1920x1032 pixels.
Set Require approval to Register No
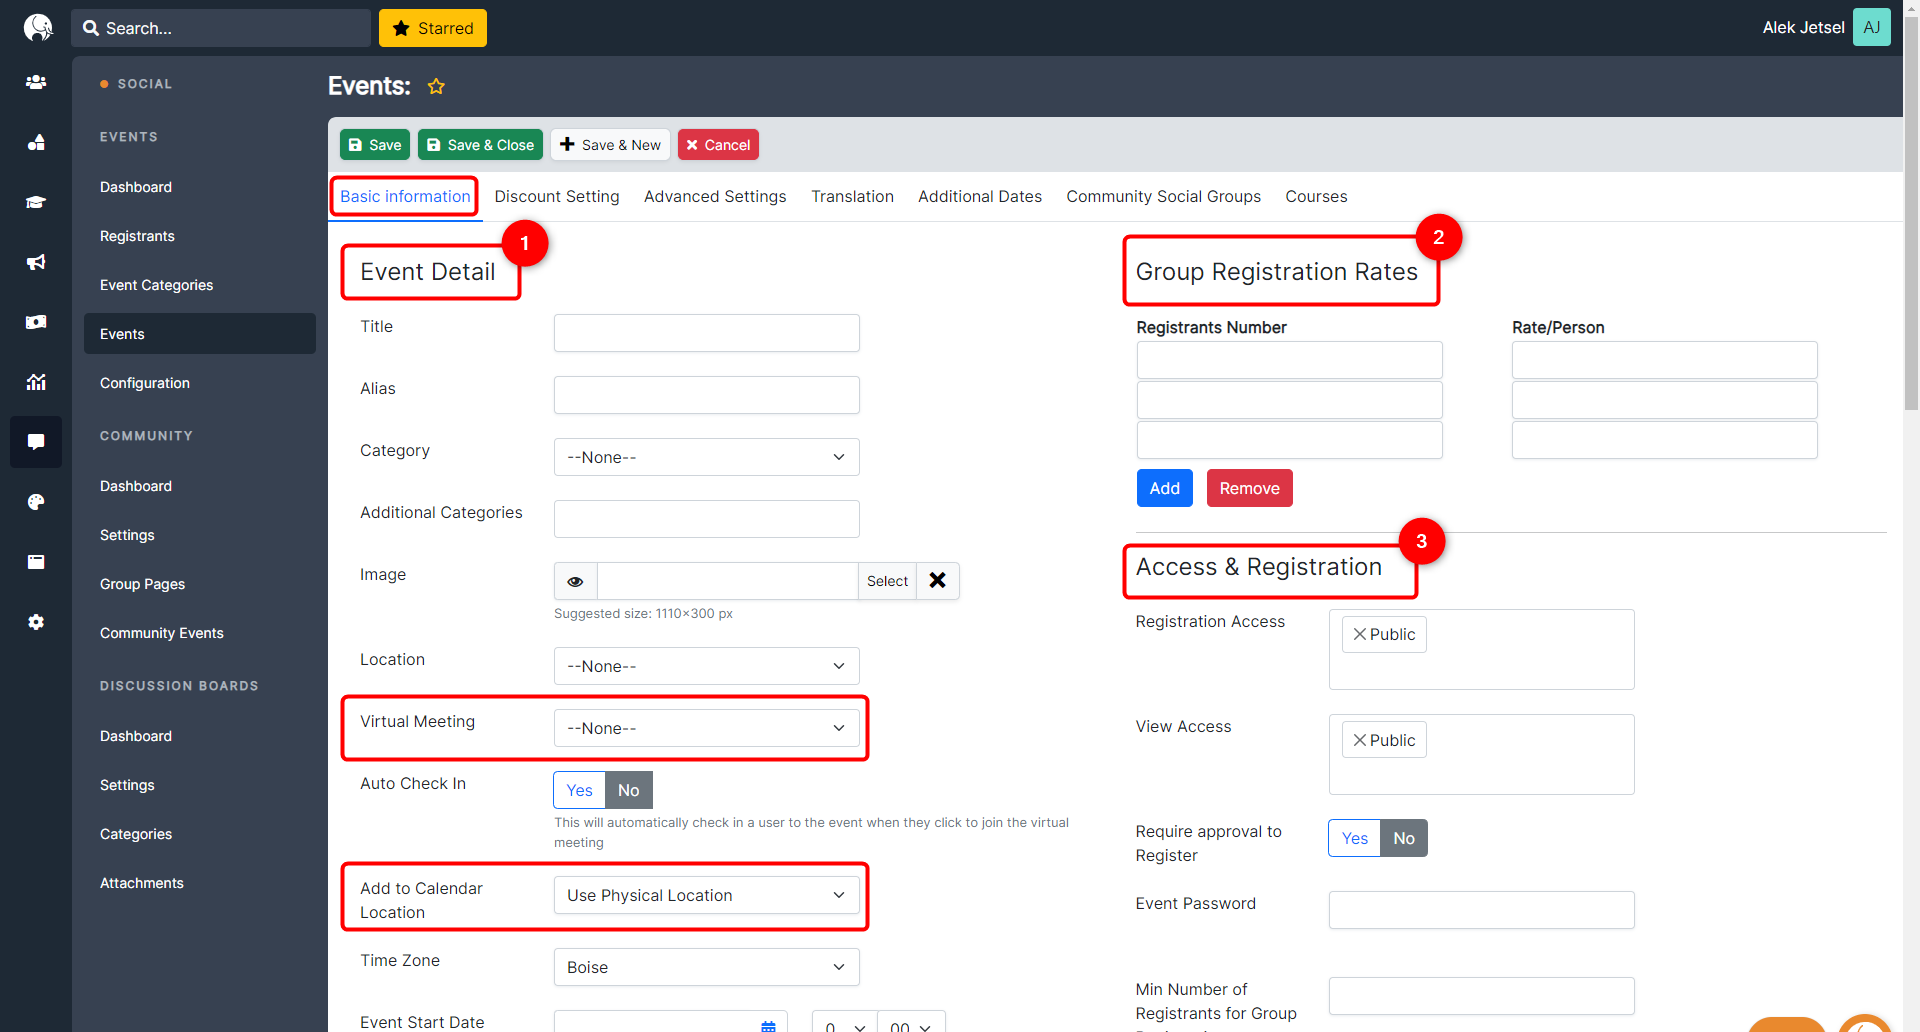click(1403, 838)
